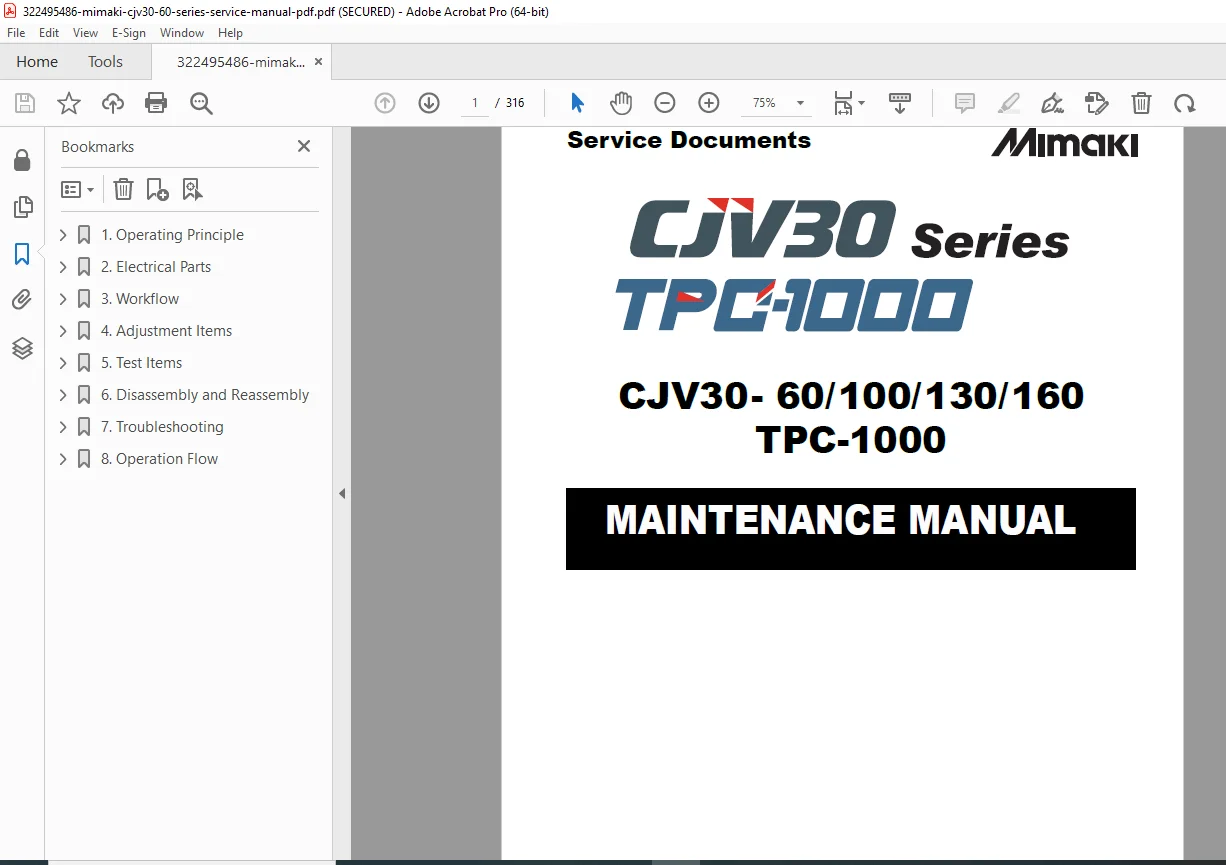Open the security lock panel
This screenshot has width=1226, height=865.
click(x=22, y=160)
